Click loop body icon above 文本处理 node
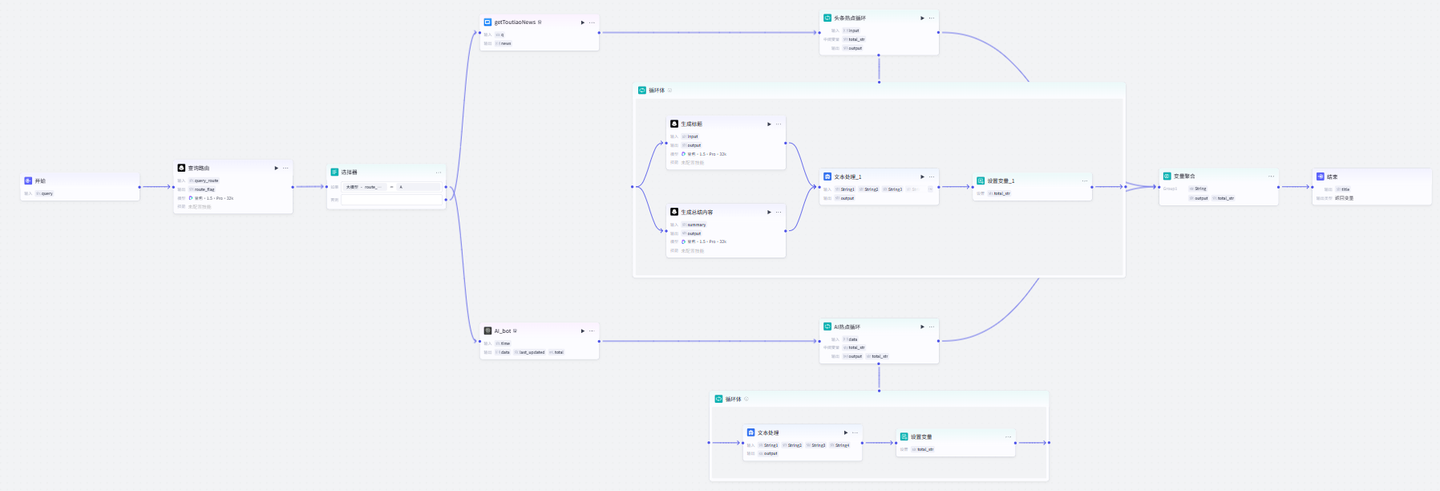Image resolution: width=1440 pixels, height=491 pixels. [x=719, y=399]
